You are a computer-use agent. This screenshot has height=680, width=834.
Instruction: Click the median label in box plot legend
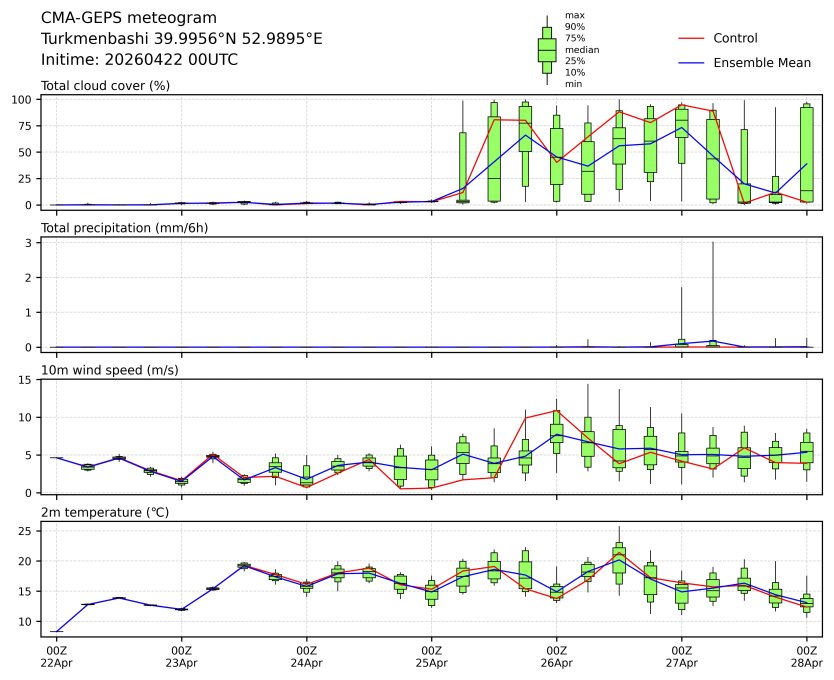pyautogui.click(x=575, y=49)
